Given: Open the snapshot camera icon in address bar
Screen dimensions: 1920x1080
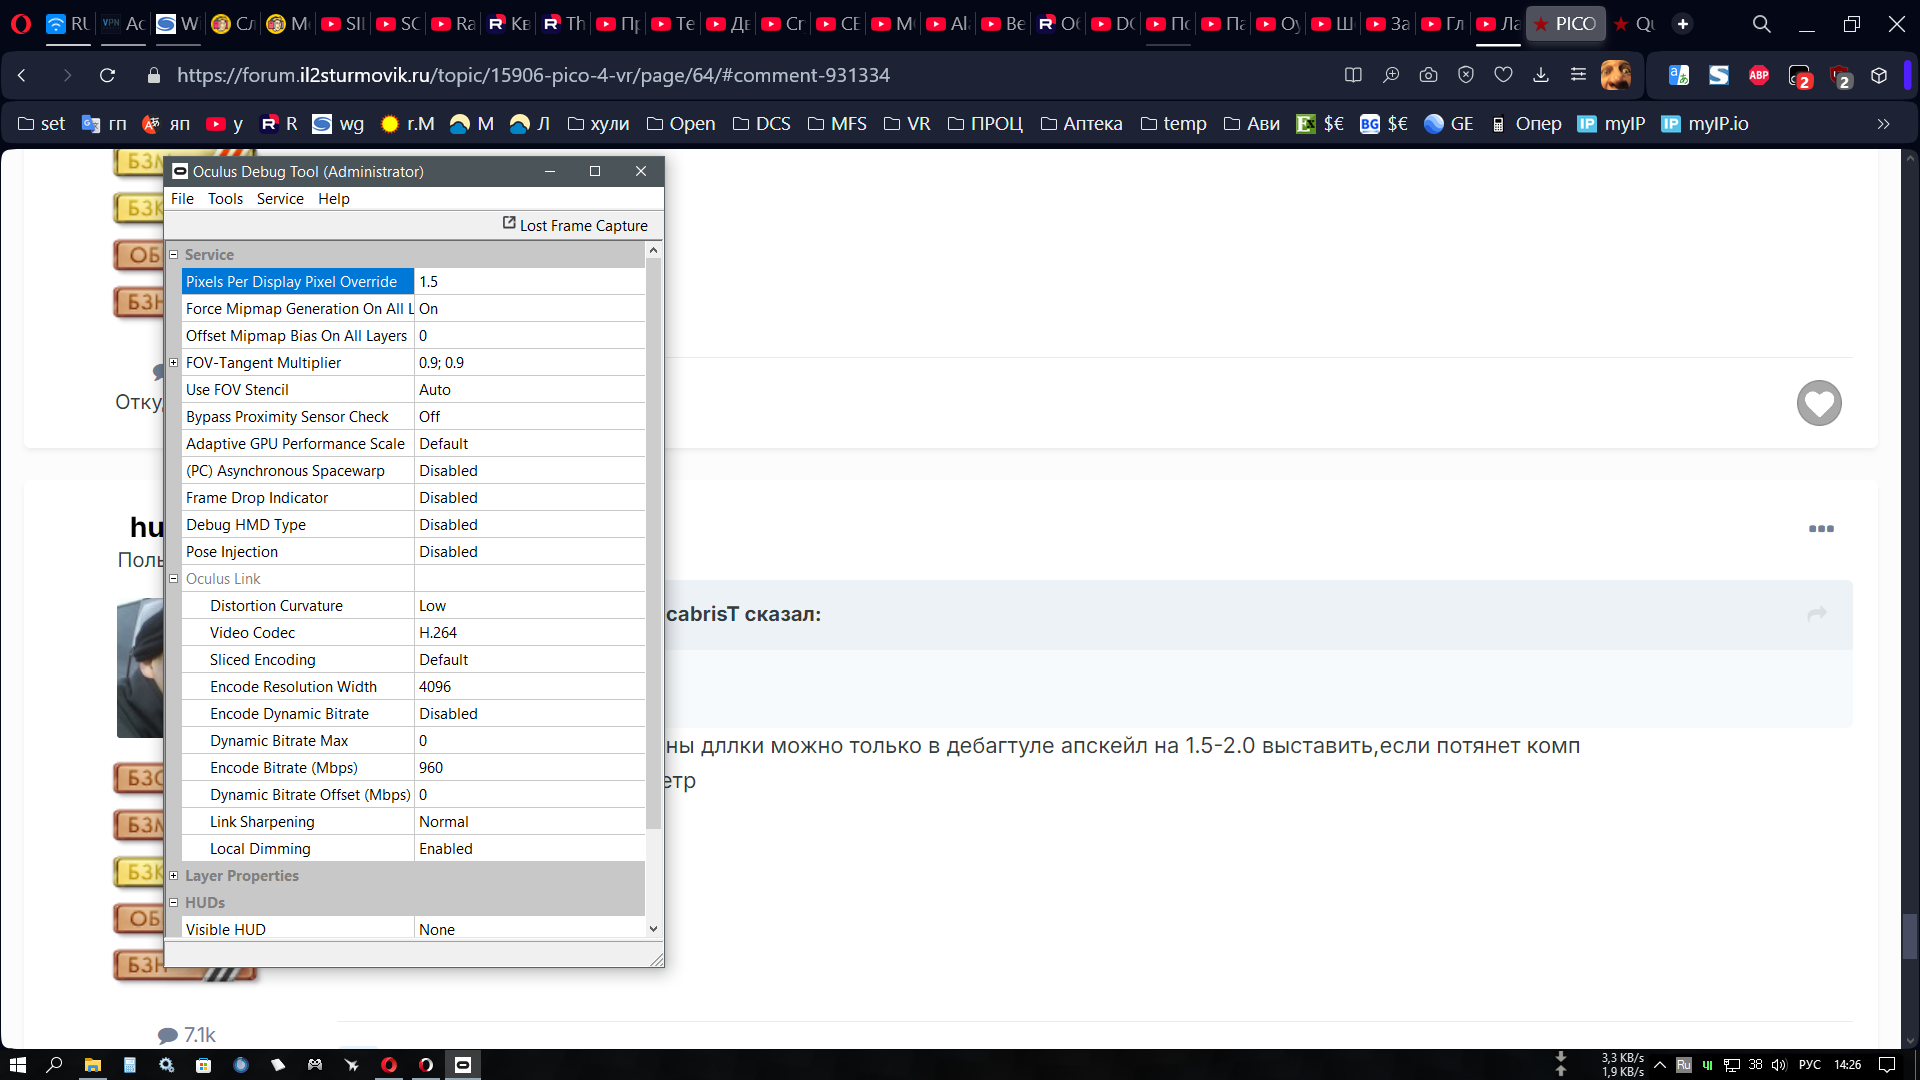Looking at the screenshot, I should (1428, 75).
